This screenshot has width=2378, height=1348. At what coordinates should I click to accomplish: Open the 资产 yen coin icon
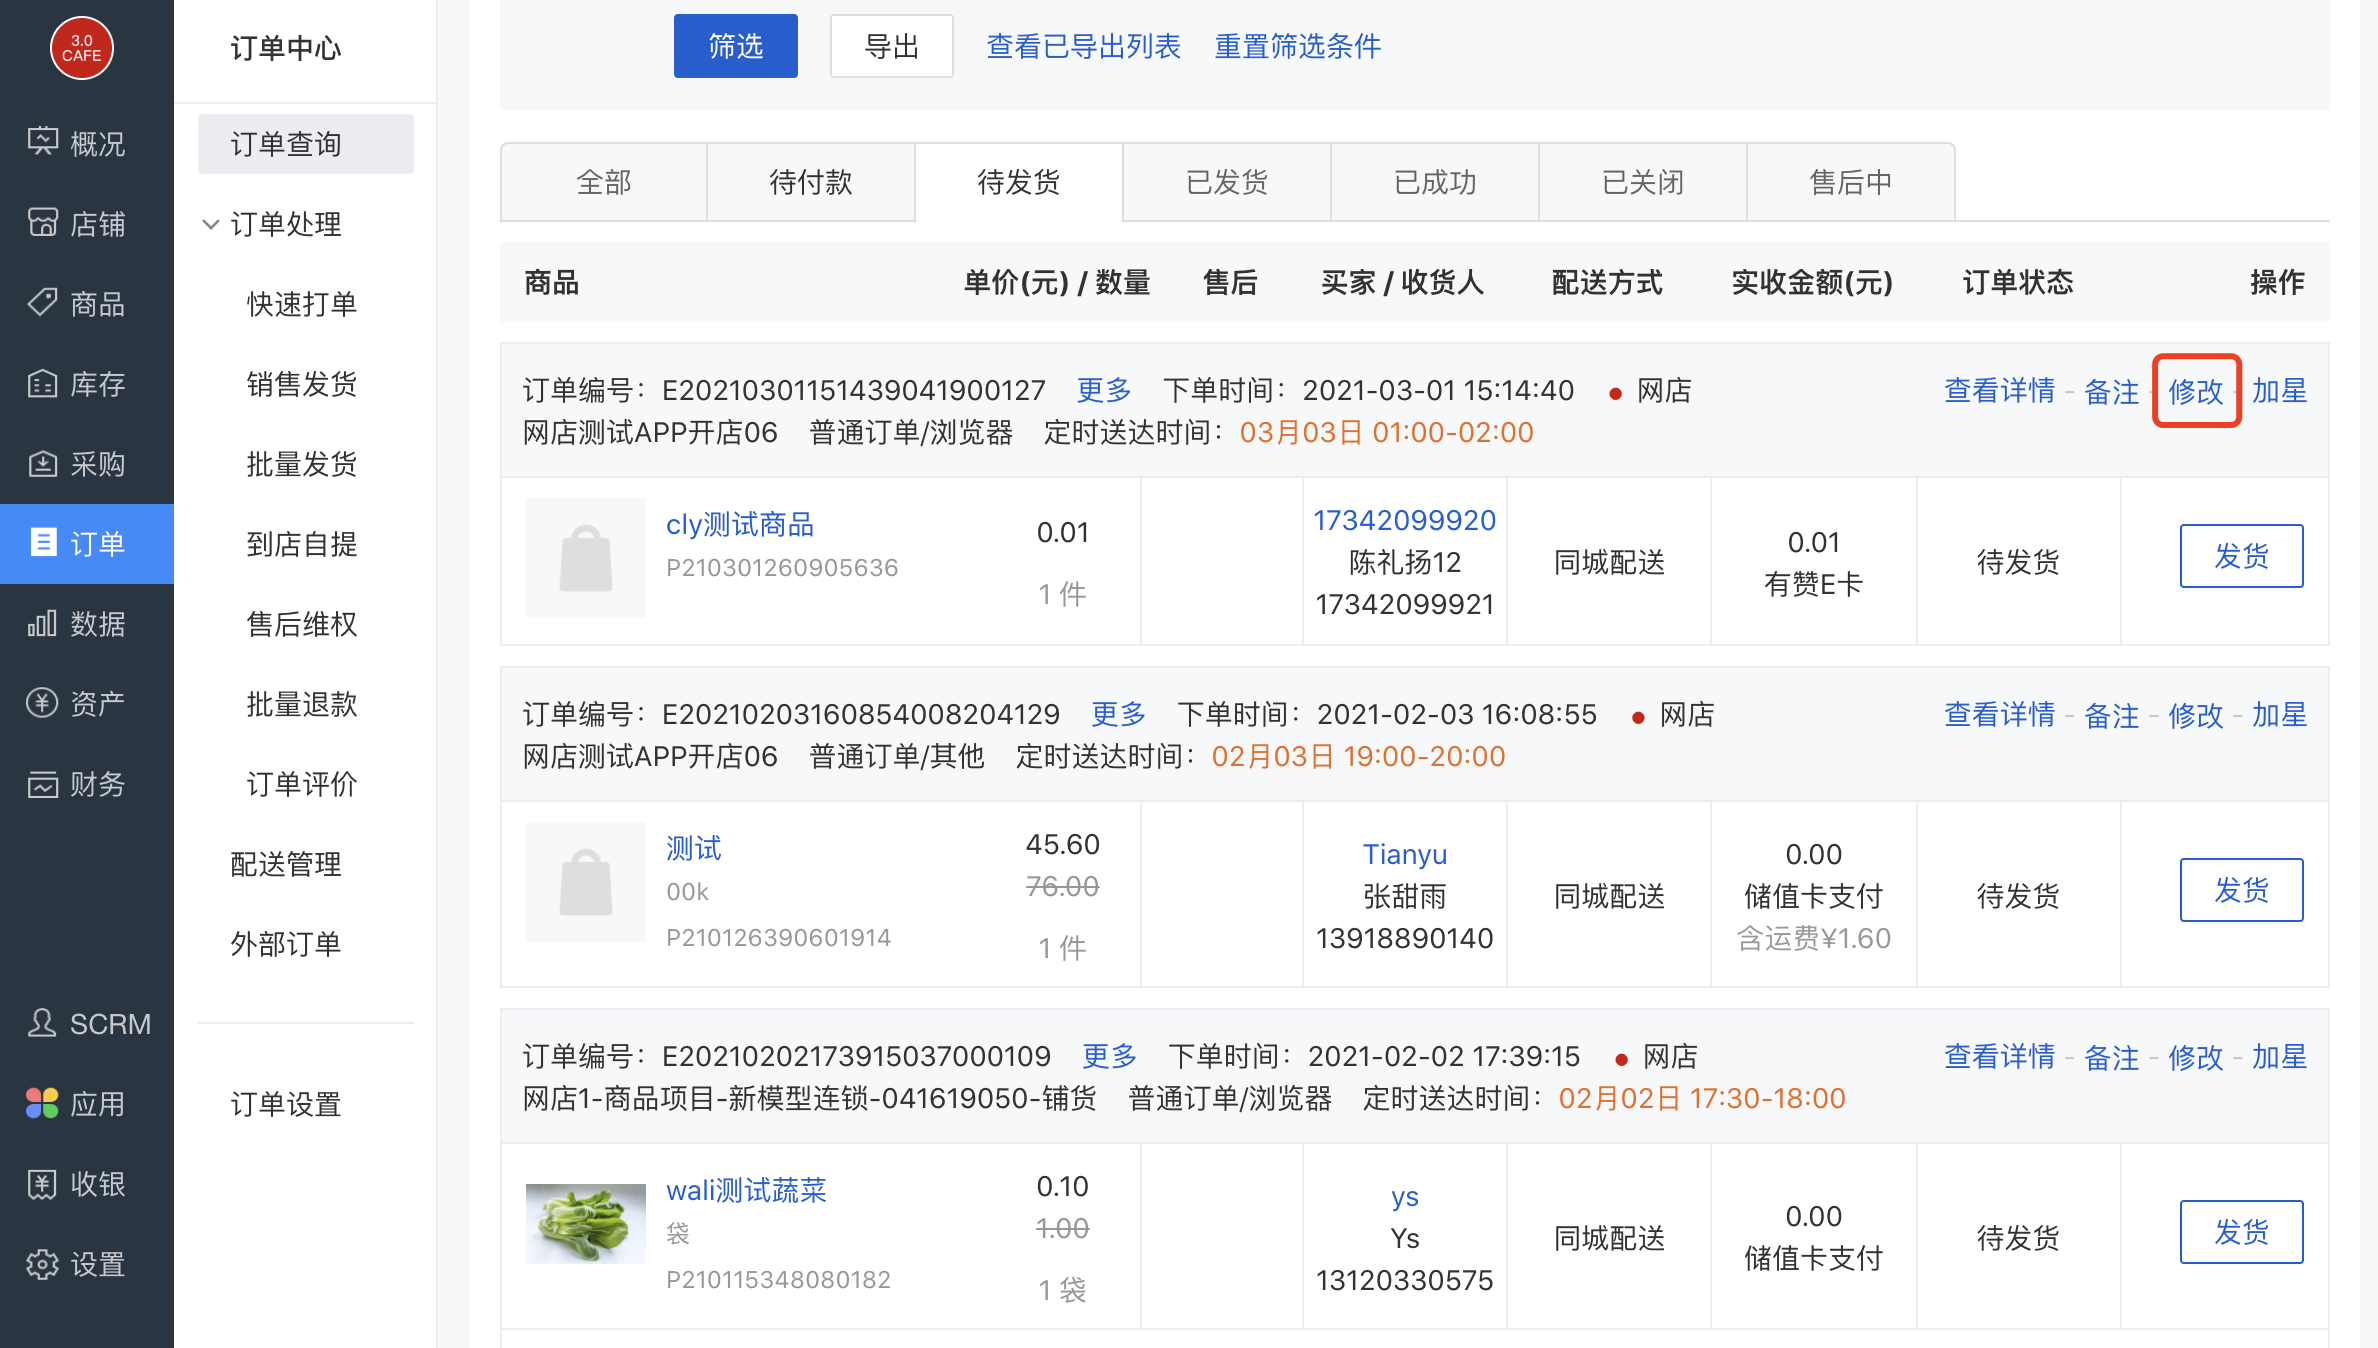(43, 703)
